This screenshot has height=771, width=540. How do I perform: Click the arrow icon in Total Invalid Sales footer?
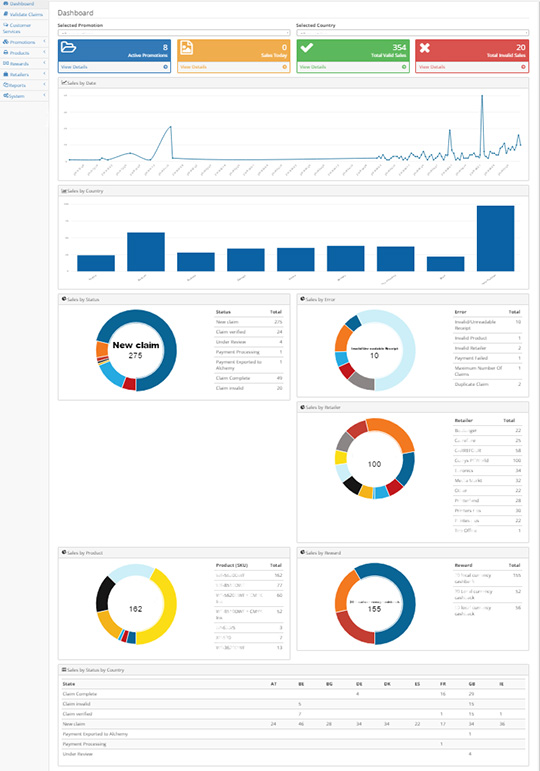tap(523, 67)
